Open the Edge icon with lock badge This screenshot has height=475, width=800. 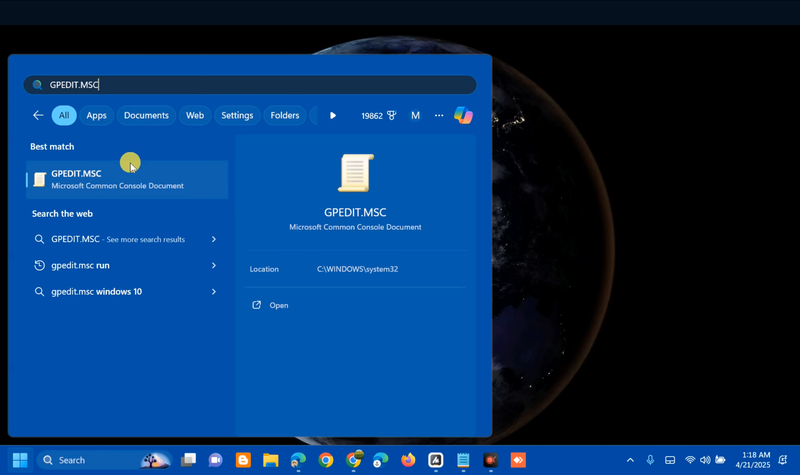pyautogui.click(x=381, y=460)
